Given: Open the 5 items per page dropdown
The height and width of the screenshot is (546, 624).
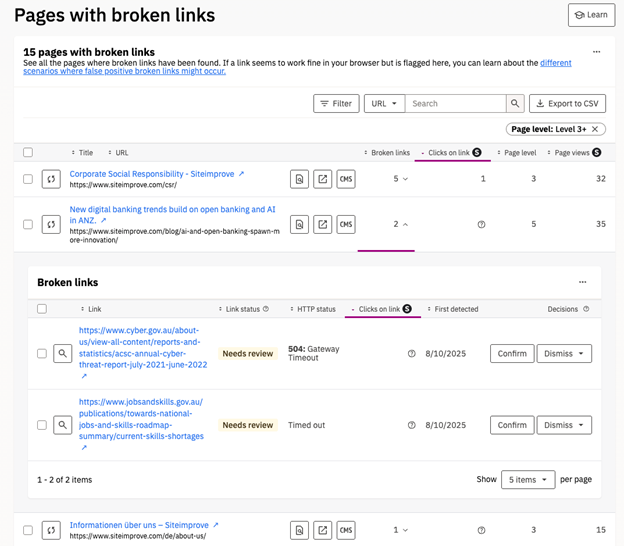Looking at the screenshot, I should tap(528, 480).
